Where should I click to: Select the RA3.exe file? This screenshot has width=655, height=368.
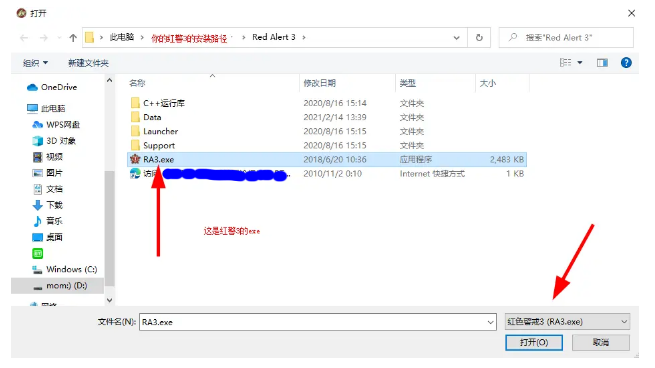(327, 160)
